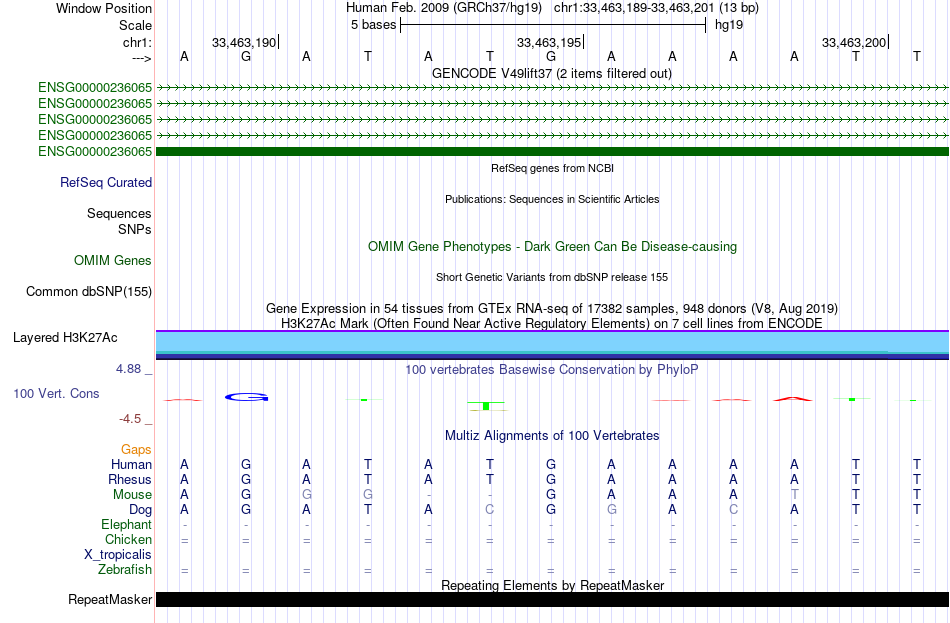This screenshot has width=950, height=623.
Task: Click 'Short Genetic Variants from dbSNP release 155'
Action: (552, 277)
